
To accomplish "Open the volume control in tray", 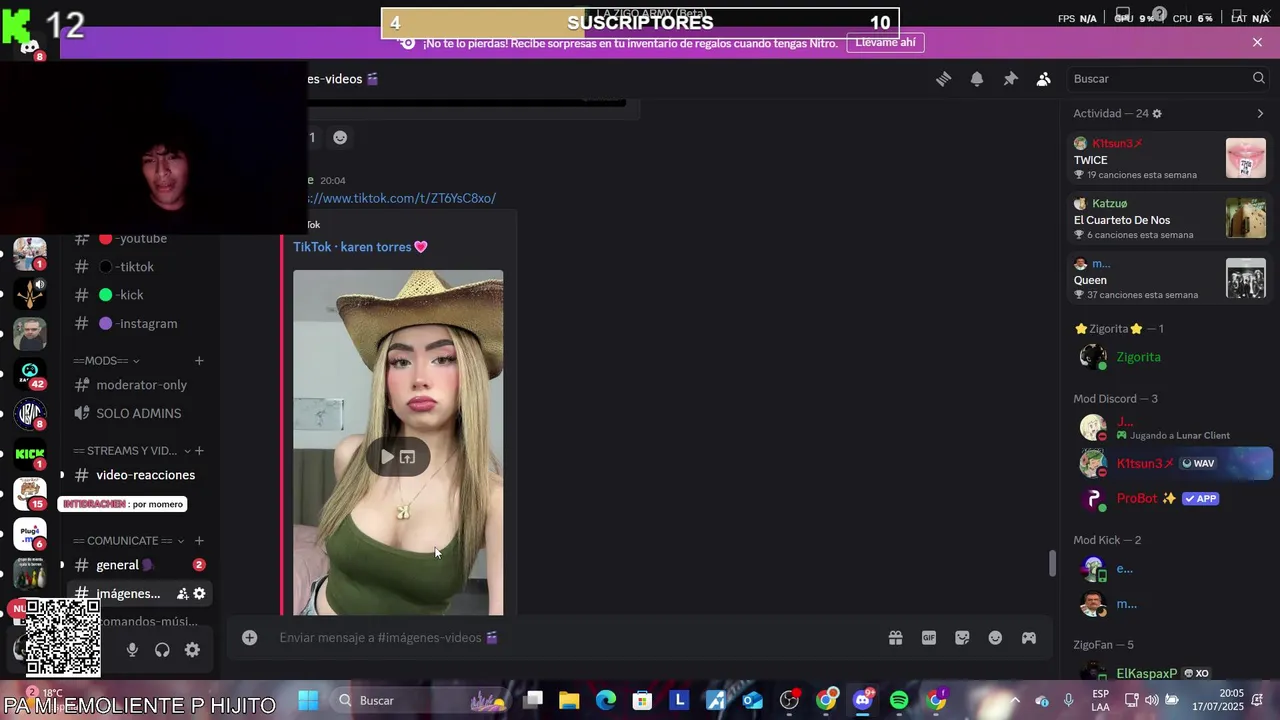I will click(x=1152, y=700).
